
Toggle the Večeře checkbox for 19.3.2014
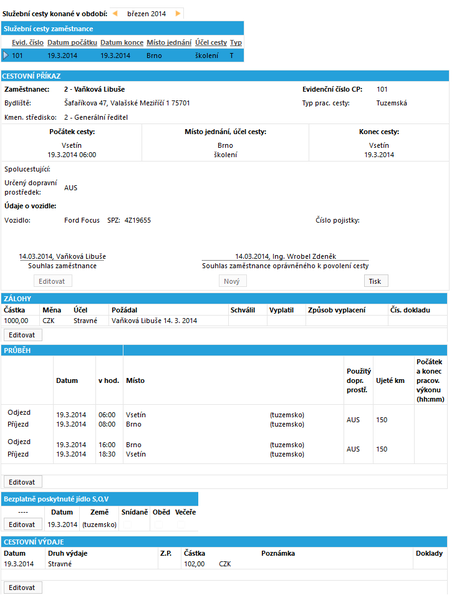pos(181,525)
